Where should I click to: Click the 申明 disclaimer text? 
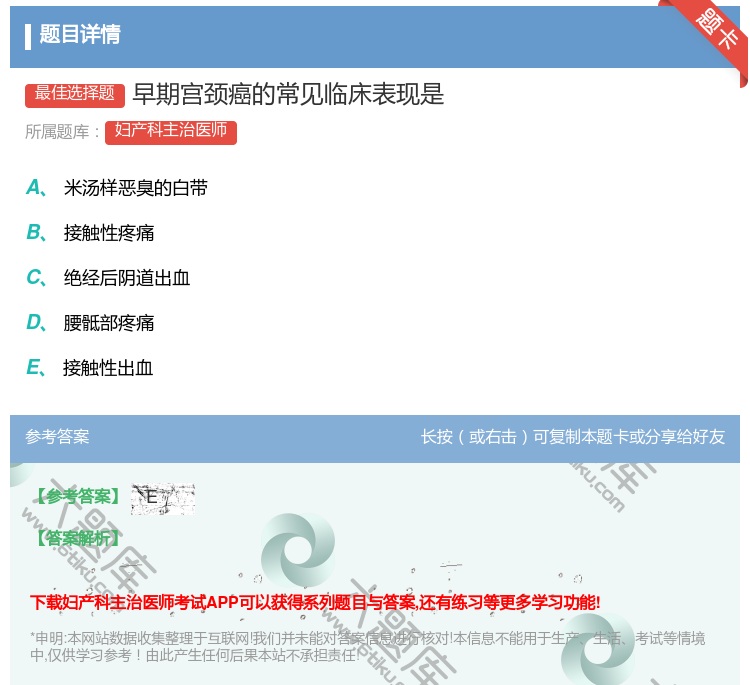tap(367, 646)
